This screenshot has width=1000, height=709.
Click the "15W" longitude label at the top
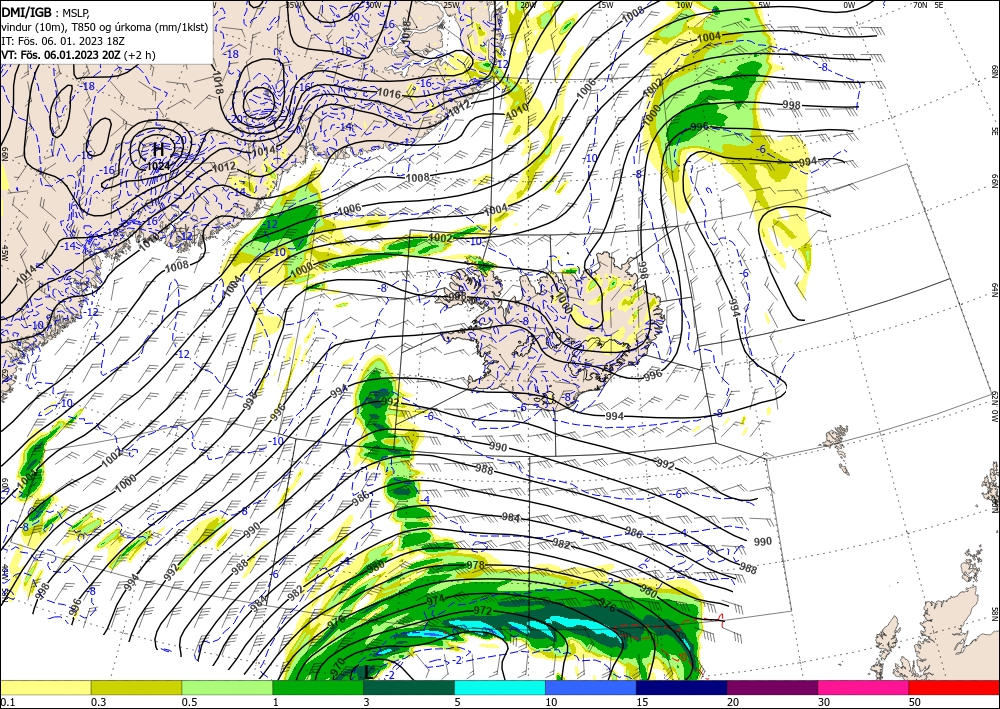606,5
